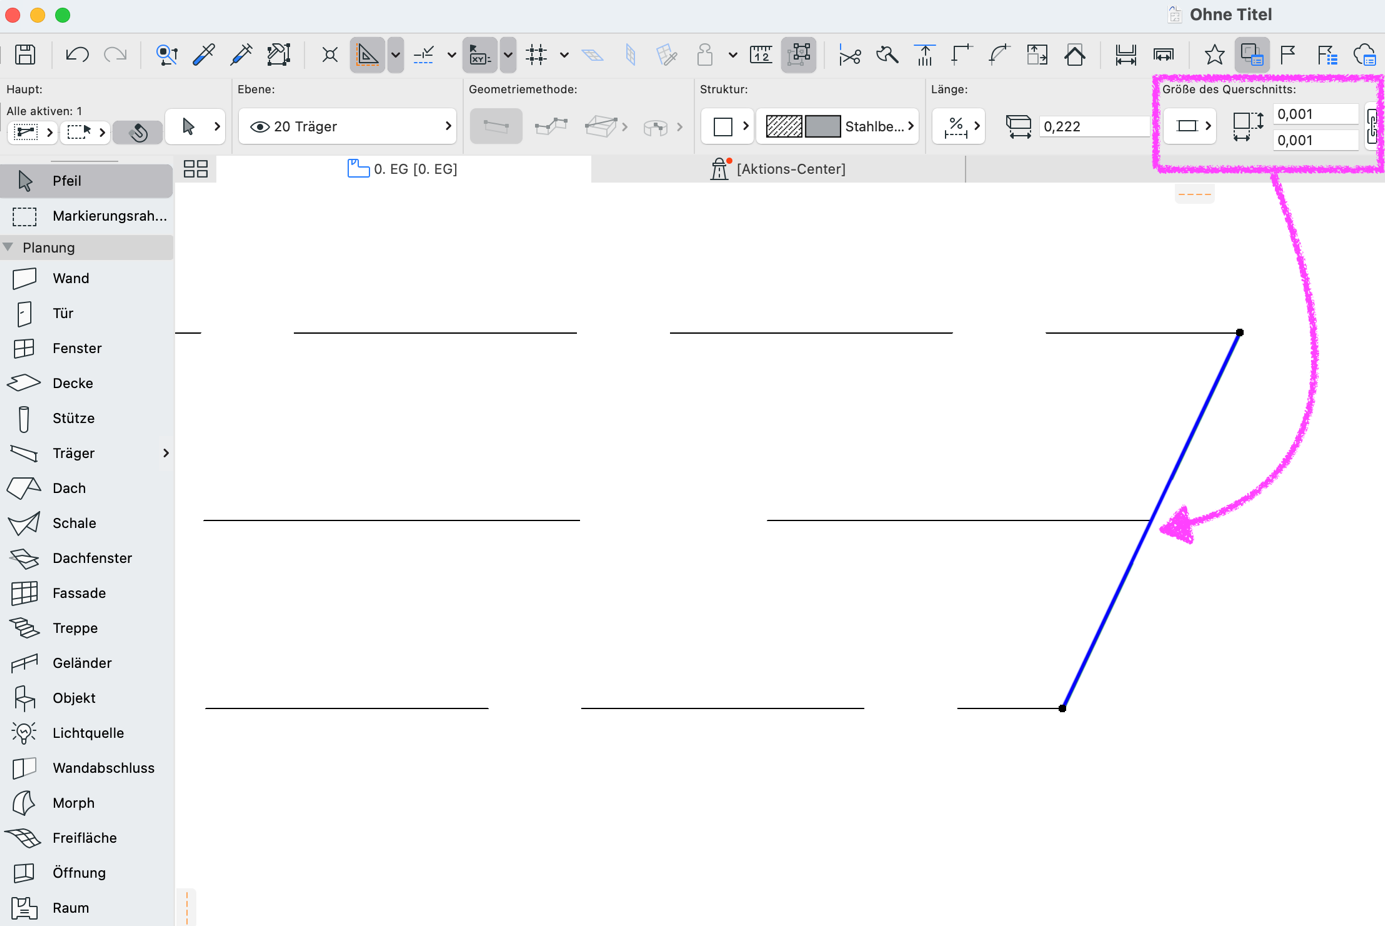Open arrow selection mode dropdown

(x=195, y=126)
